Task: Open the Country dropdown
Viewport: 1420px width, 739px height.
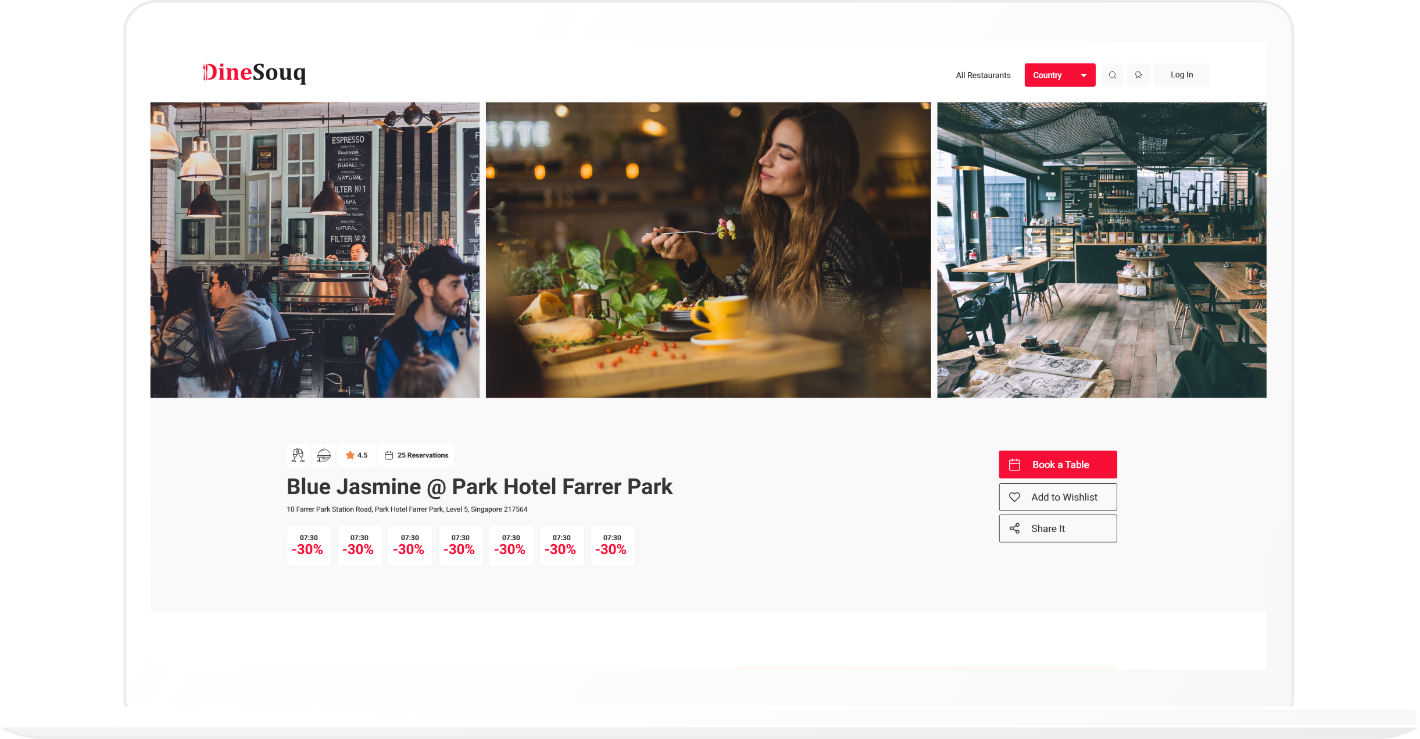Action: (x=1060, y=75)
